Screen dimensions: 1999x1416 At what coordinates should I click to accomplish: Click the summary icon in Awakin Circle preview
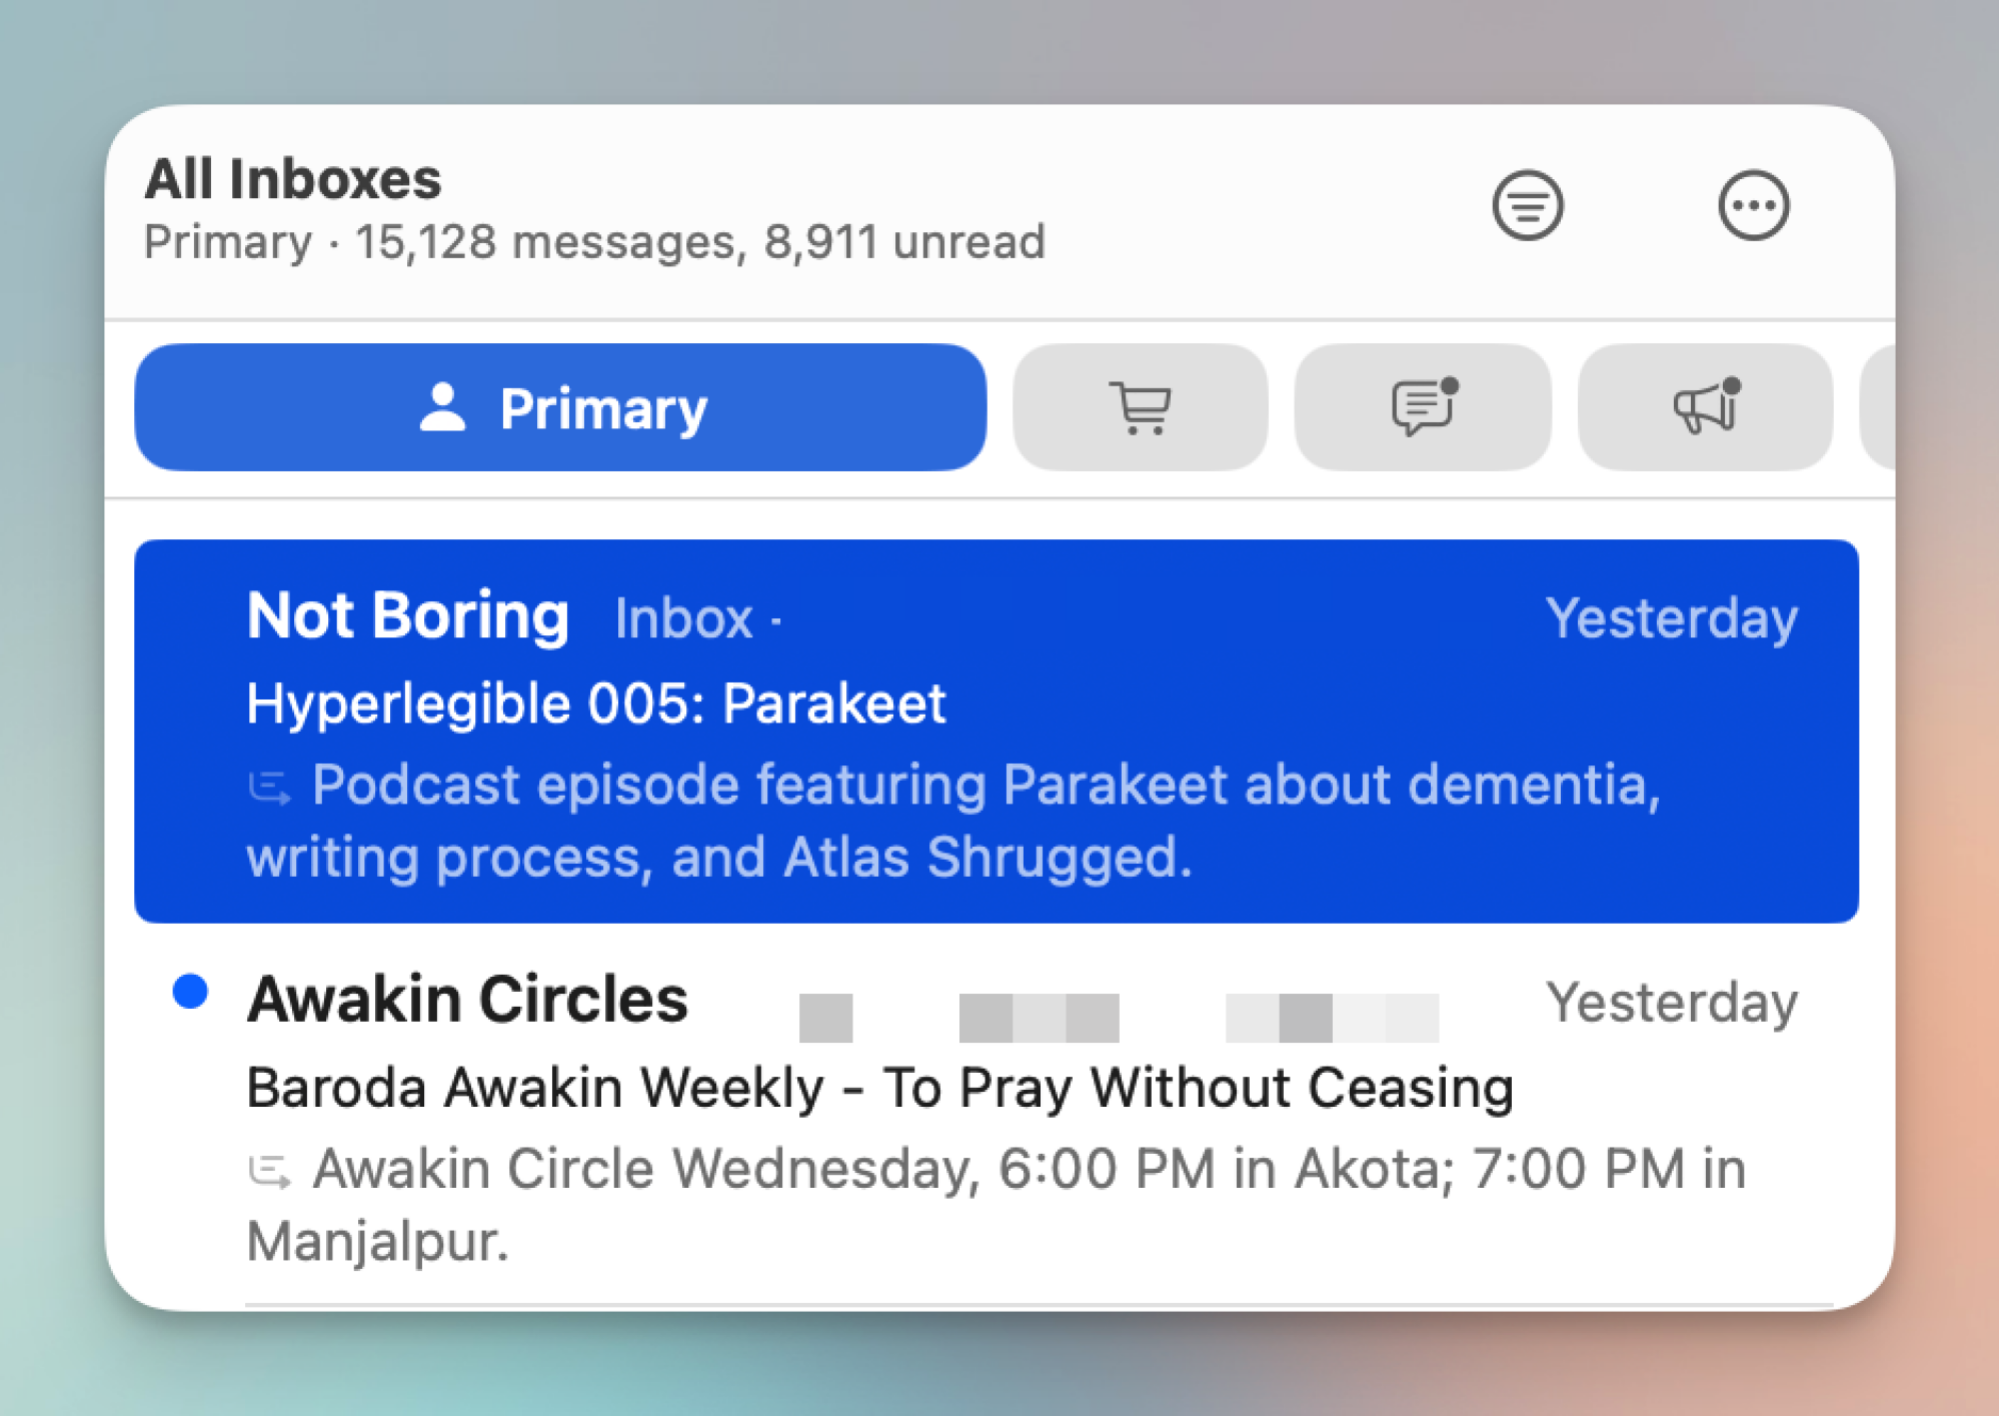click(269, 1171)
